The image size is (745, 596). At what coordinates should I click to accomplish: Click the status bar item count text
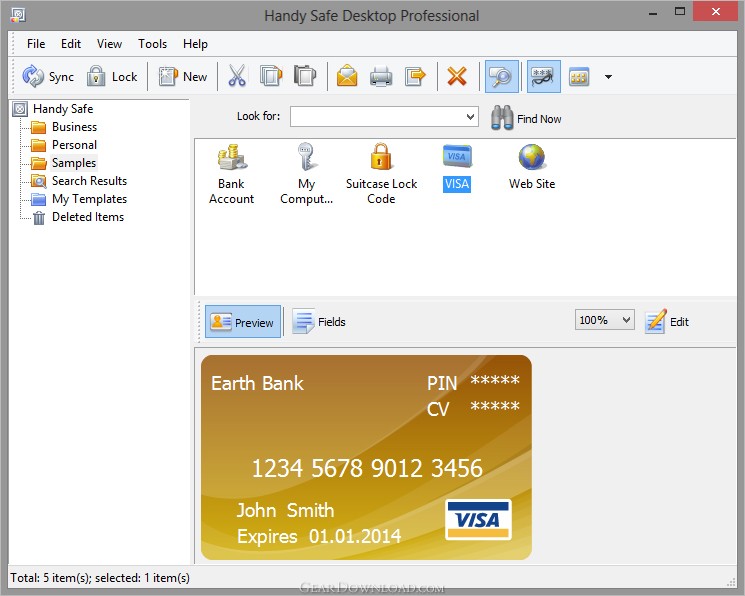100,578
